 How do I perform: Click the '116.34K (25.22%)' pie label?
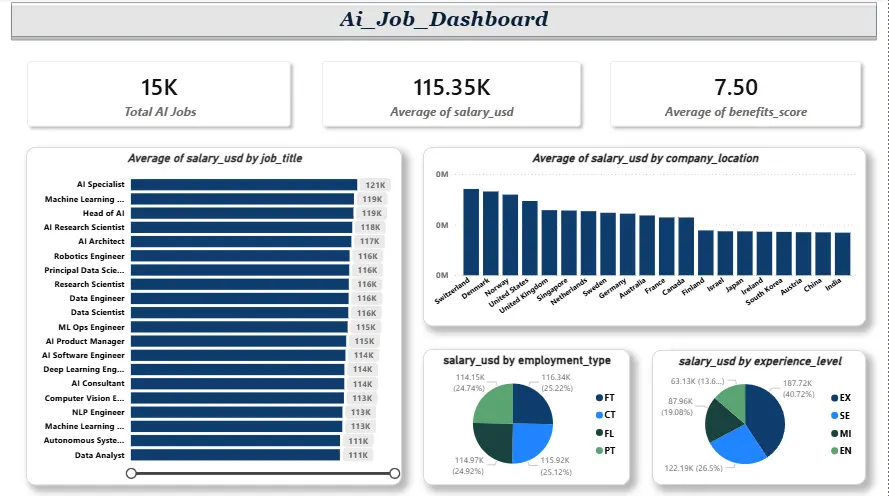pos(556,383)
